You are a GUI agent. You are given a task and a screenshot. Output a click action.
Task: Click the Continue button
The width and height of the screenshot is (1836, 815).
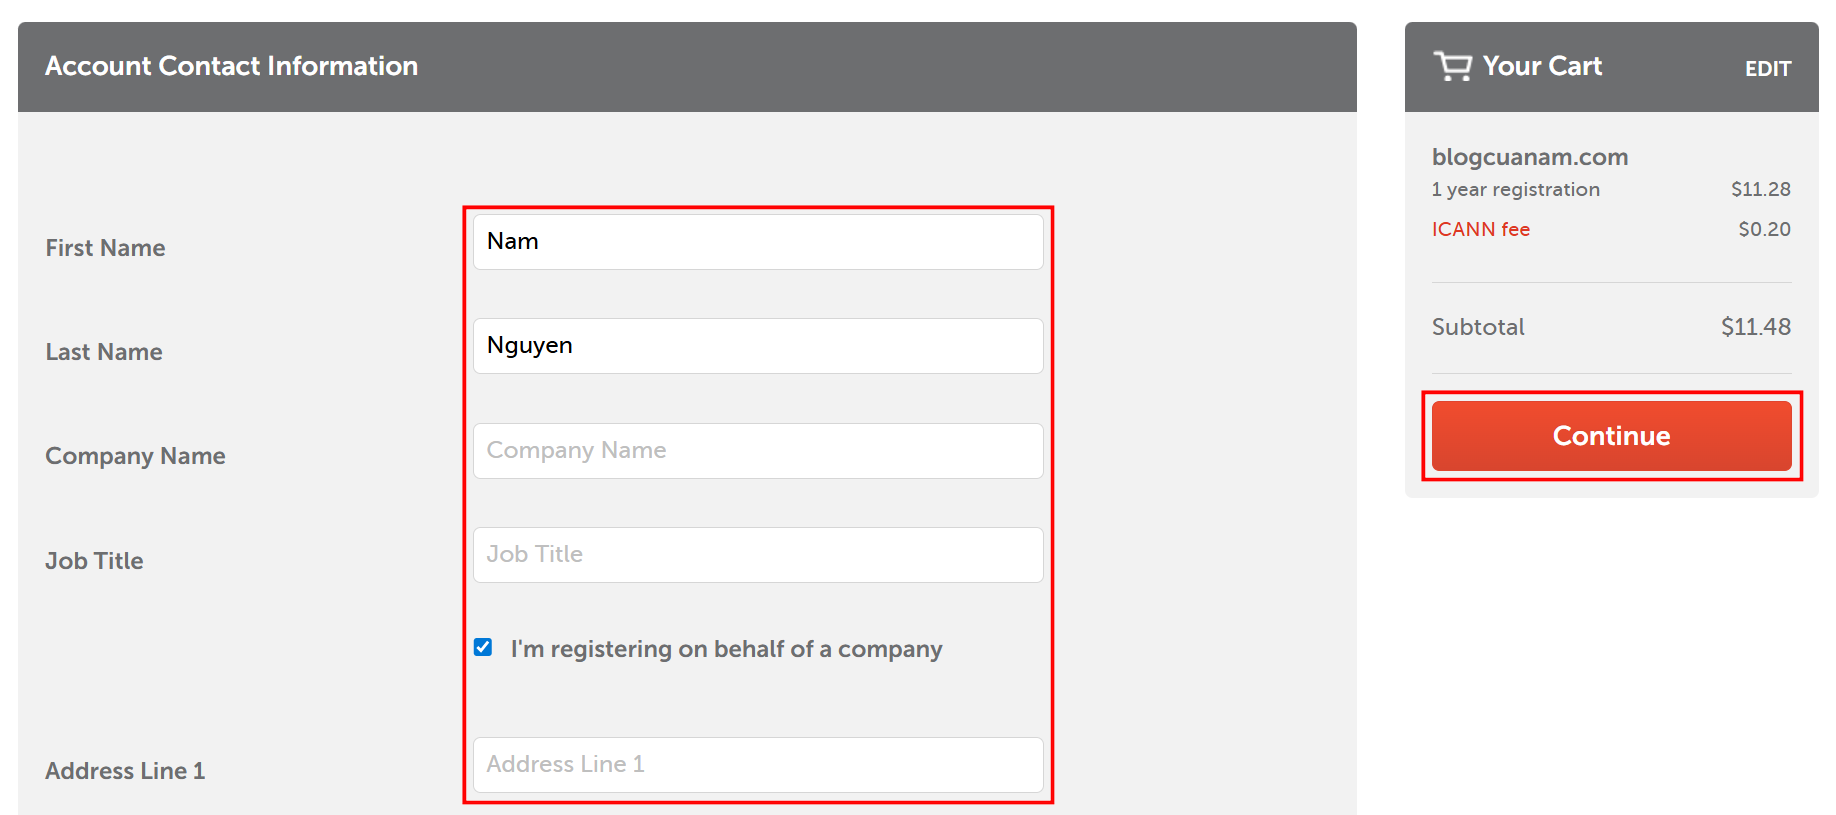pyautogui.click(x=1610, y=436)
